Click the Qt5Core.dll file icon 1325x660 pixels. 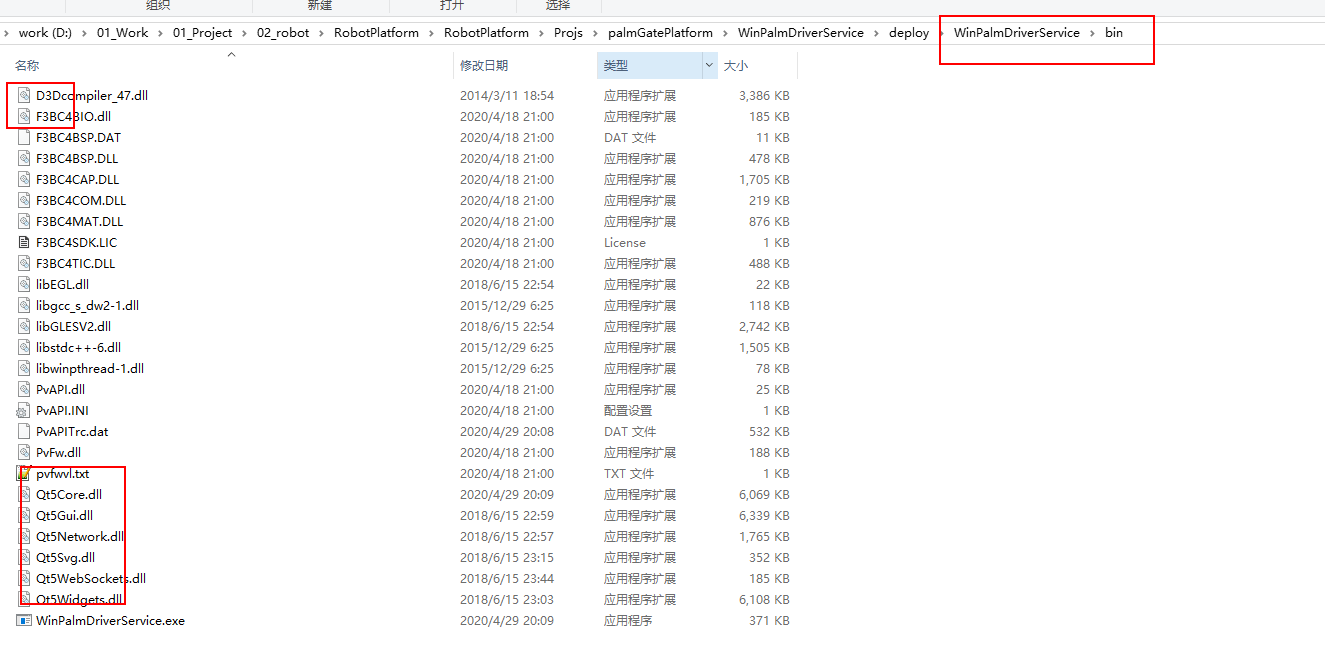click(25, 494)
